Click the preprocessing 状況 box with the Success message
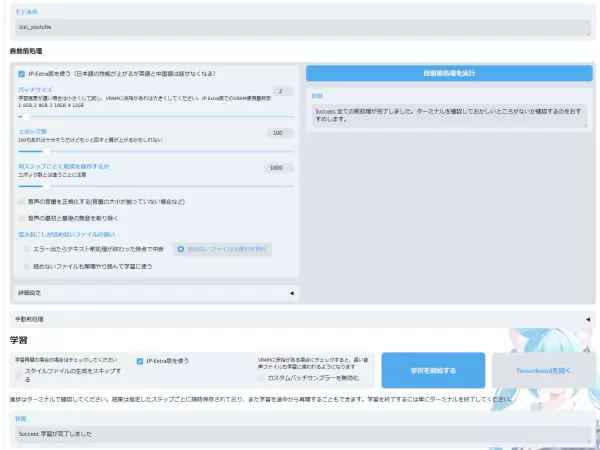 coord(449,116)
